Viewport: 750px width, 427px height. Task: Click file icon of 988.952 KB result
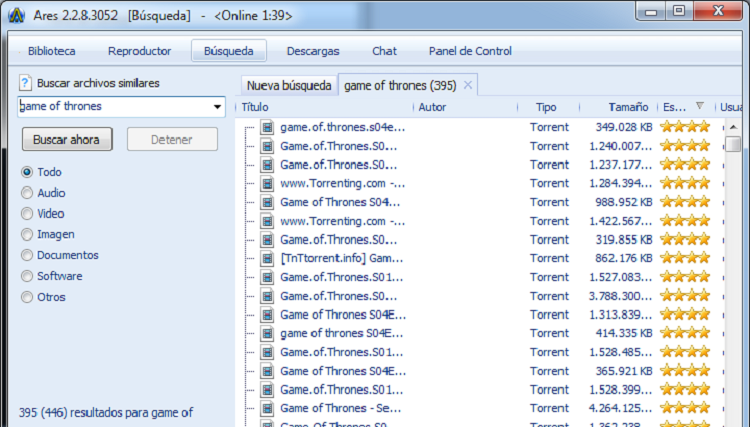pos(267,202)
